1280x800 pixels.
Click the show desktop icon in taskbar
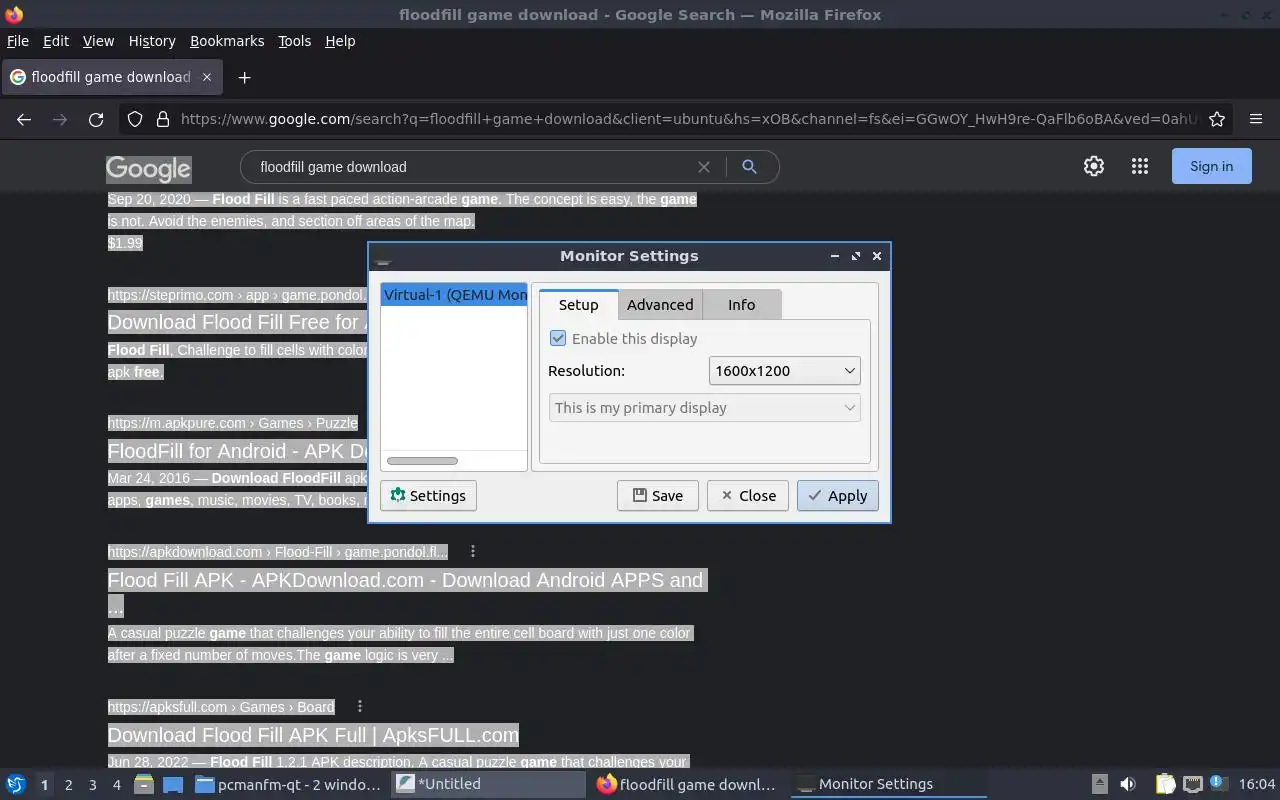pos(172,784)
